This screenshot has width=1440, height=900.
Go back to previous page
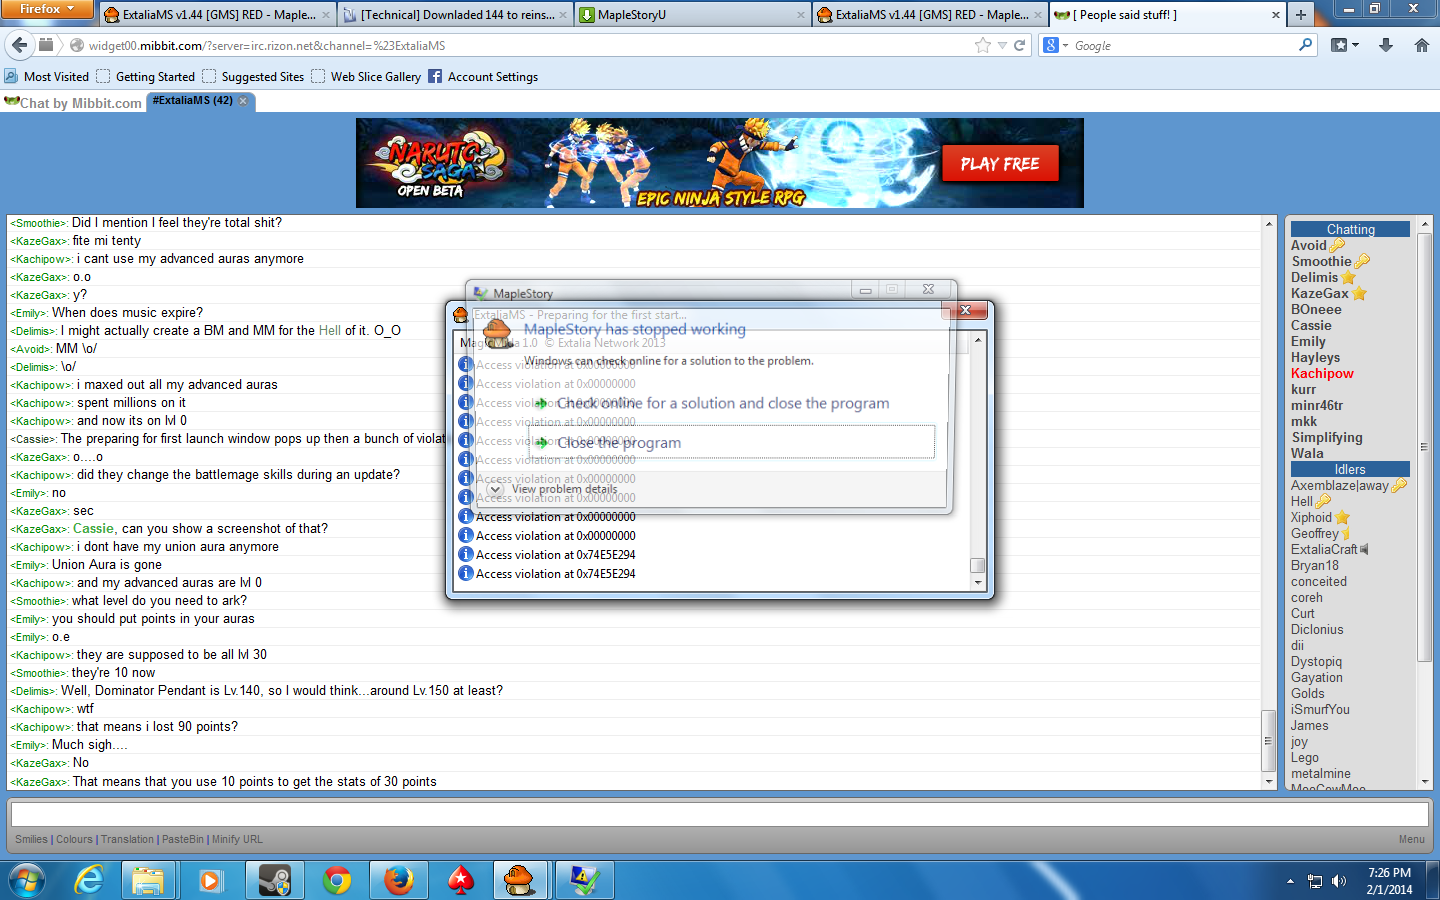[19, 45]
